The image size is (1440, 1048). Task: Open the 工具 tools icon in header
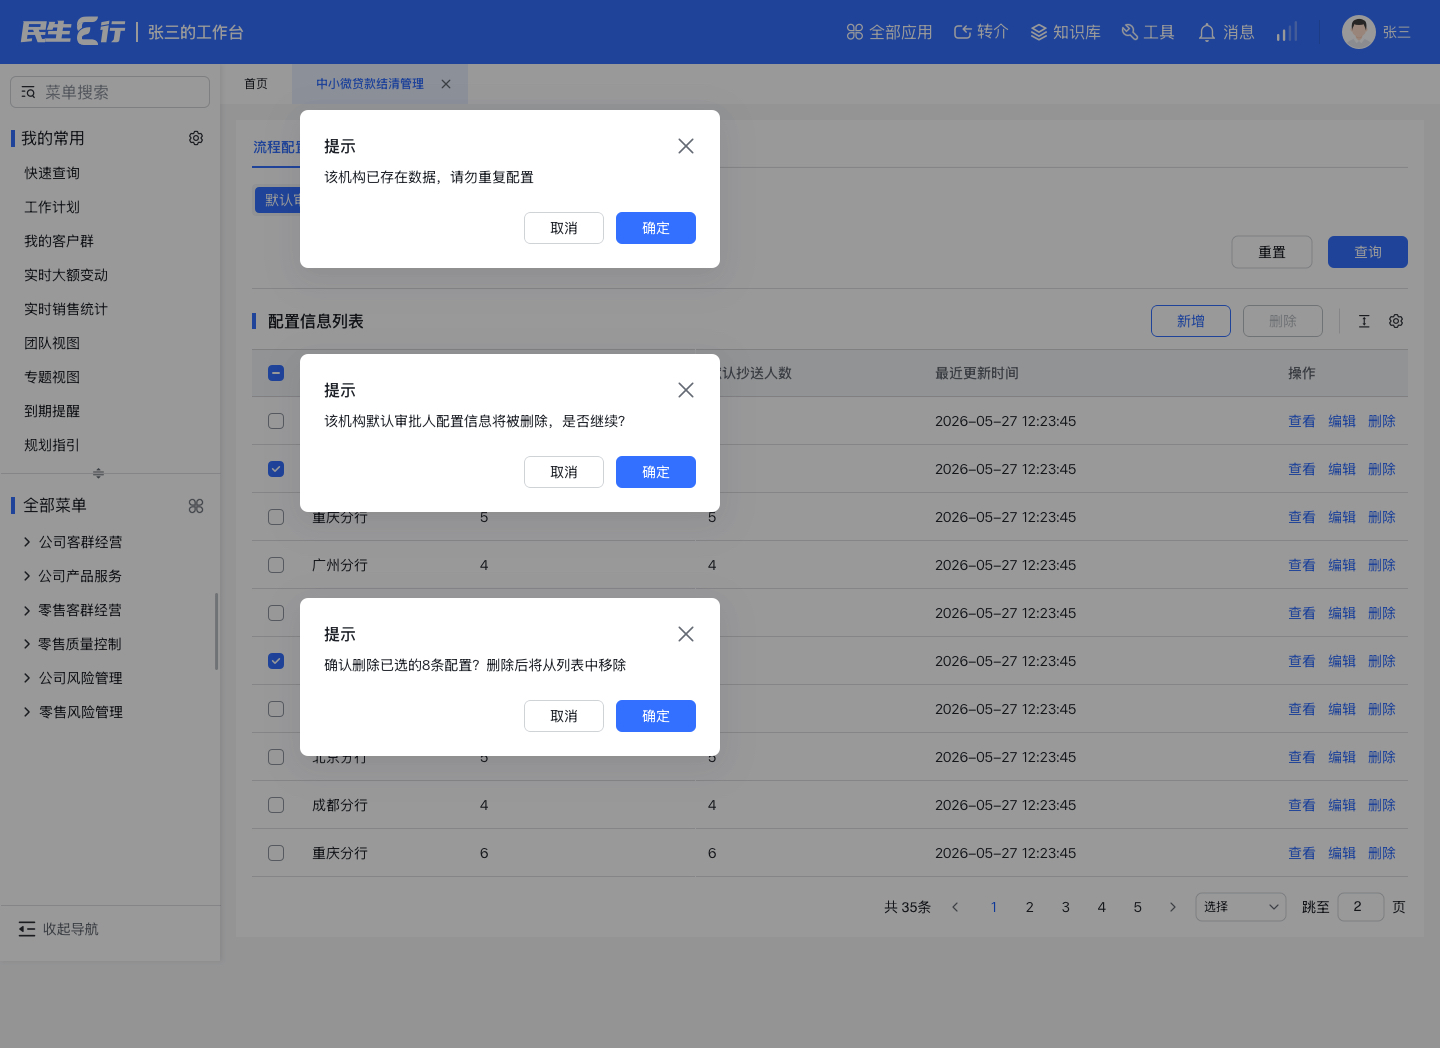1130,32
